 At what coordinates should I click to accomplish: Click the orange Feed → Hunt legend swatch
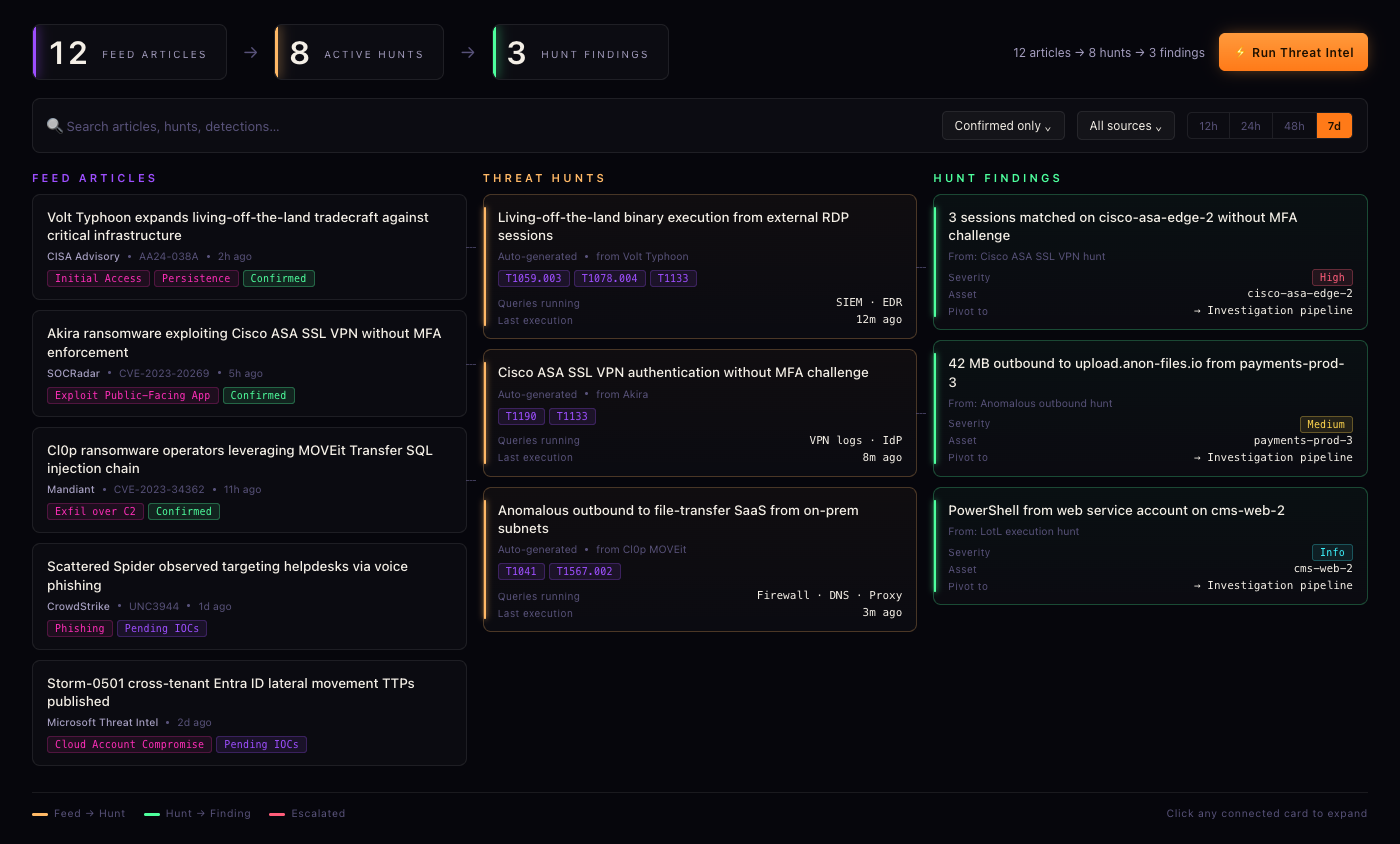(x=40, y=814)
